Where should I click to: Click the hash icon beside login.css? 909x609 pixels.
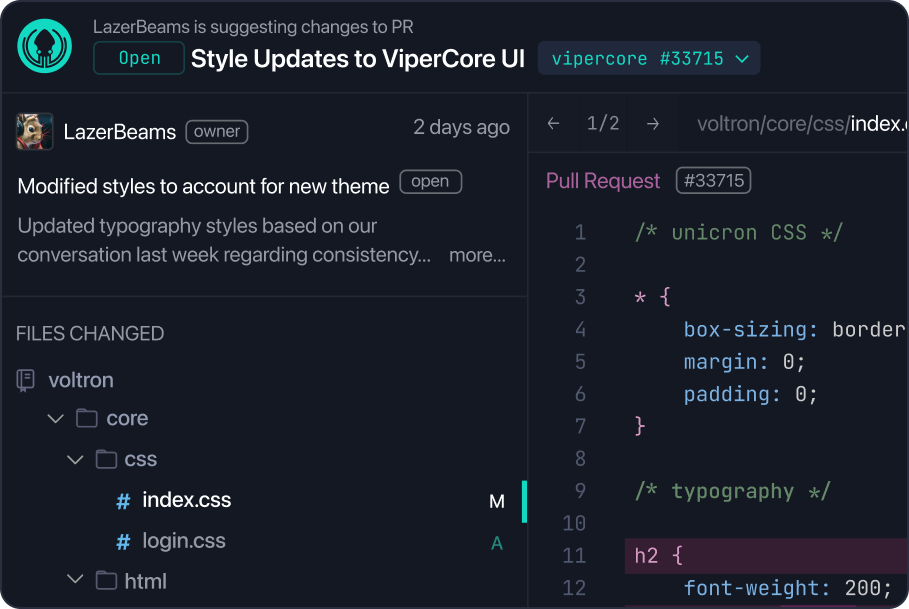coord(123,542)
